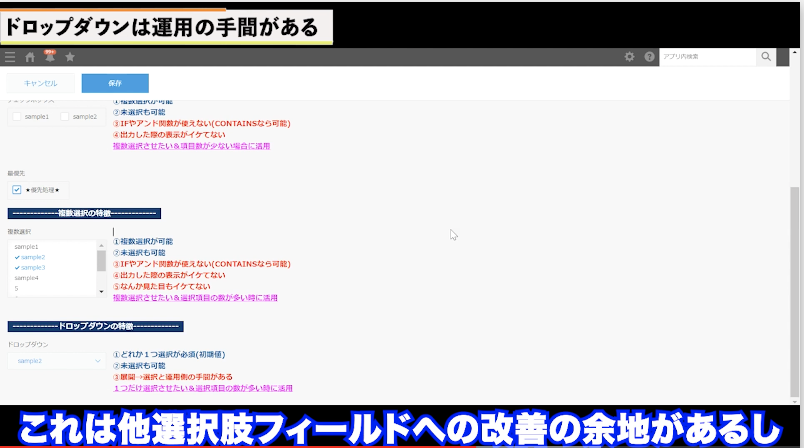Open the settings gear icon
Viewport: 804px width, 448px height.
[629, 57]
